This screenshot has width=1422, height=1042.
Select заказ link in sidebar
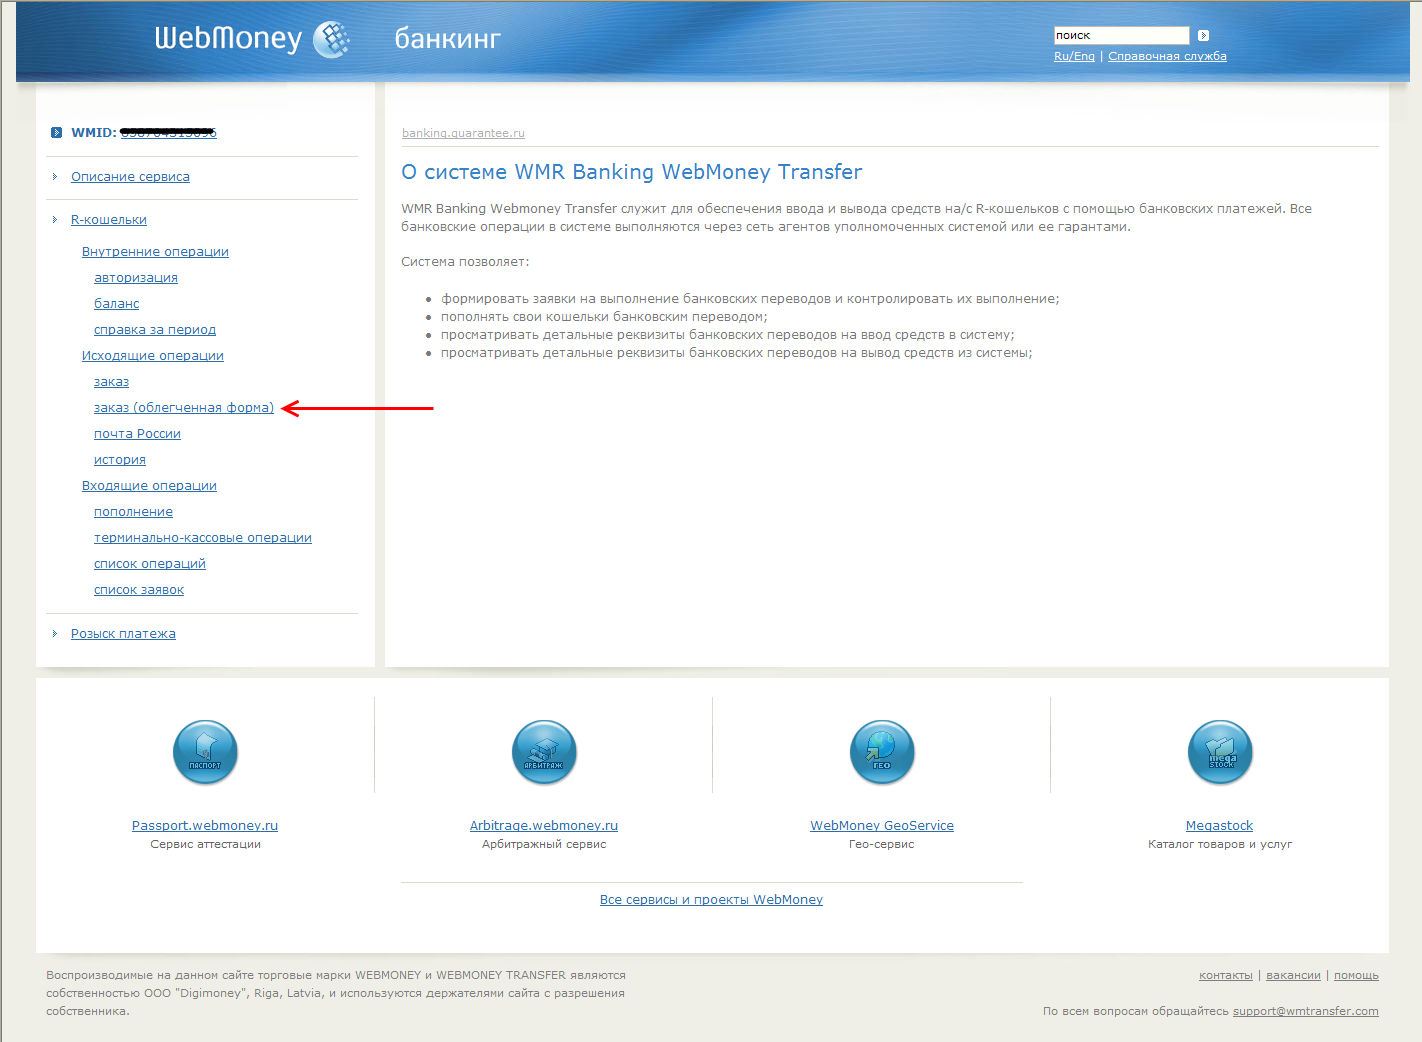pyautogui.click(x=111, y=382)
